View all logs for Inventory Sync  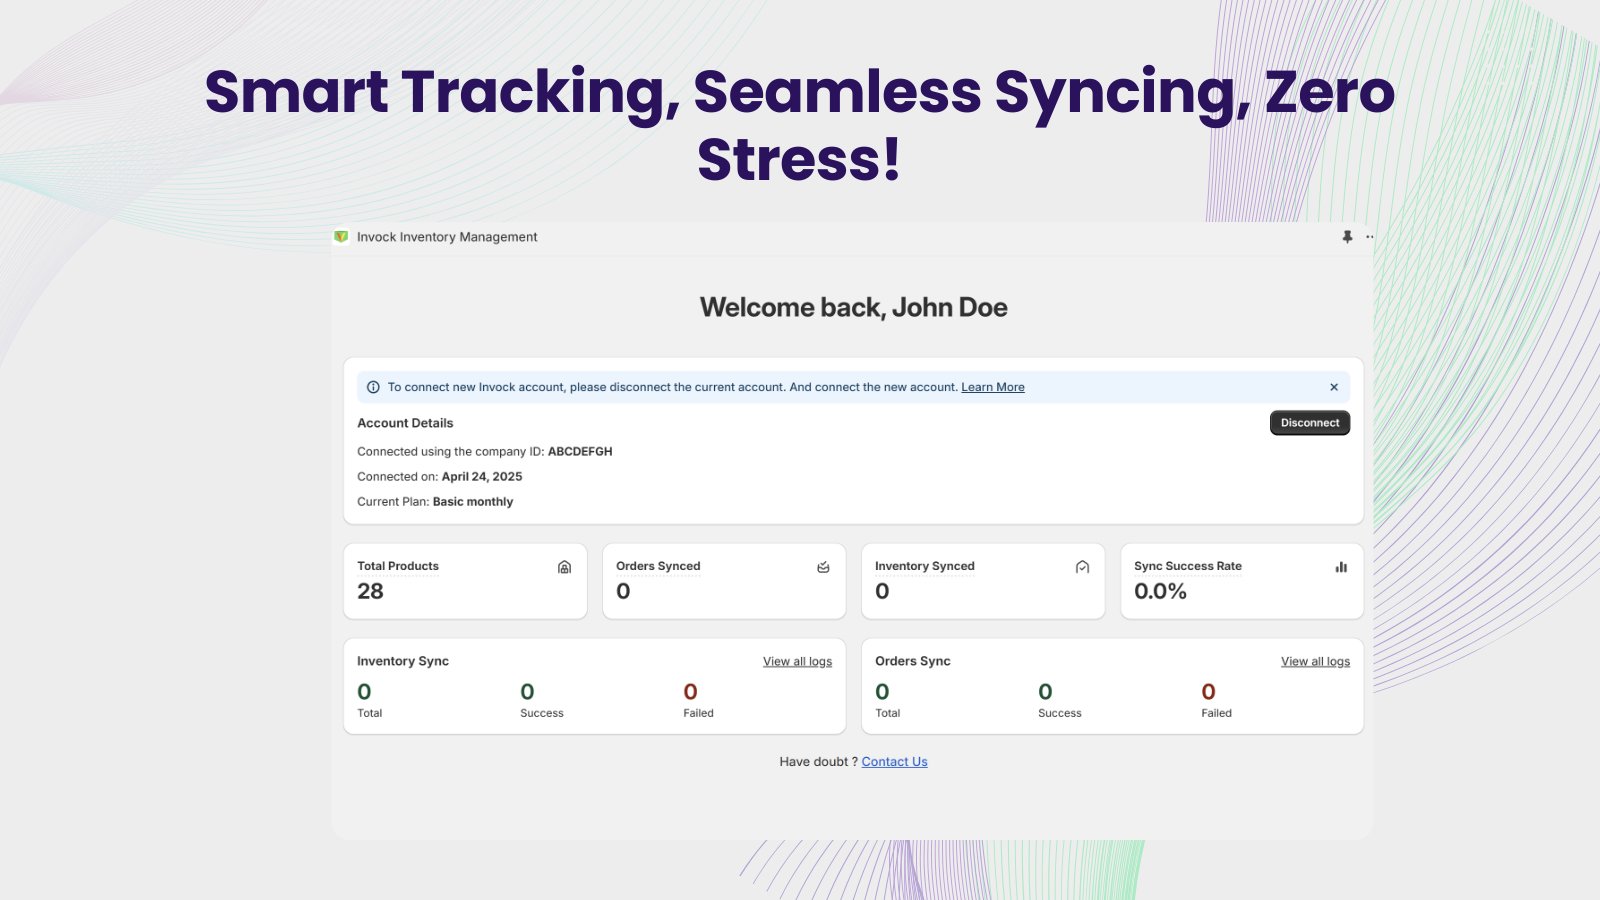[x=797, y=662]
